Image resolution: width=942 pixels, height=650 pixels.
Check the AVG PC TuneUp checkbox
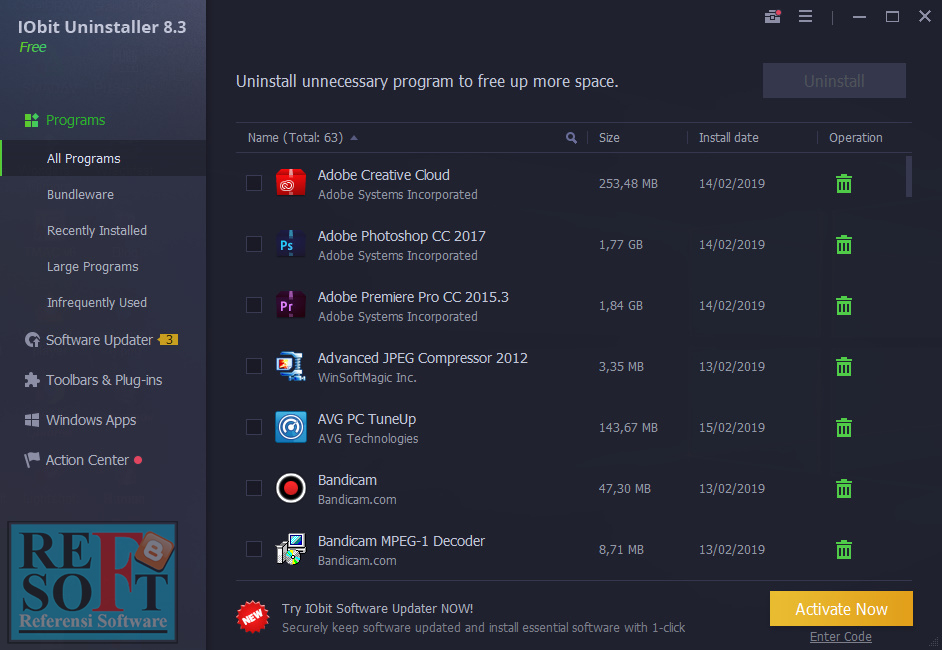tap(254, 427)
